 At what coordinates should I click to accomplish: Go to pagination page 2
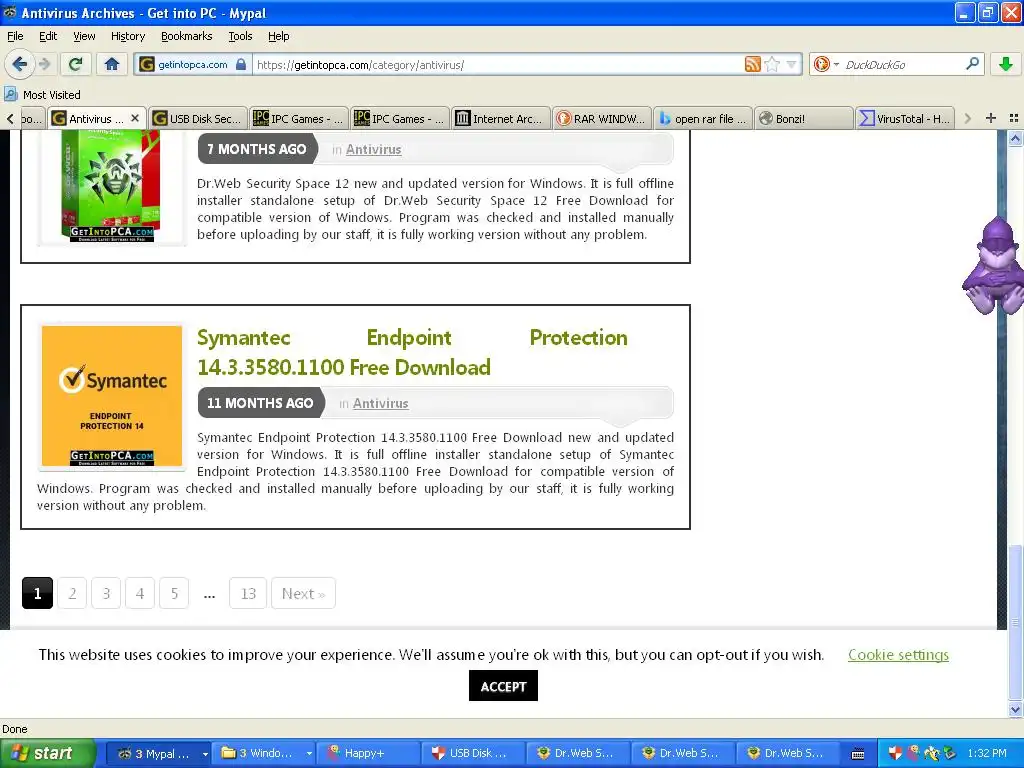pyautogui.click(x=72, y=593)
